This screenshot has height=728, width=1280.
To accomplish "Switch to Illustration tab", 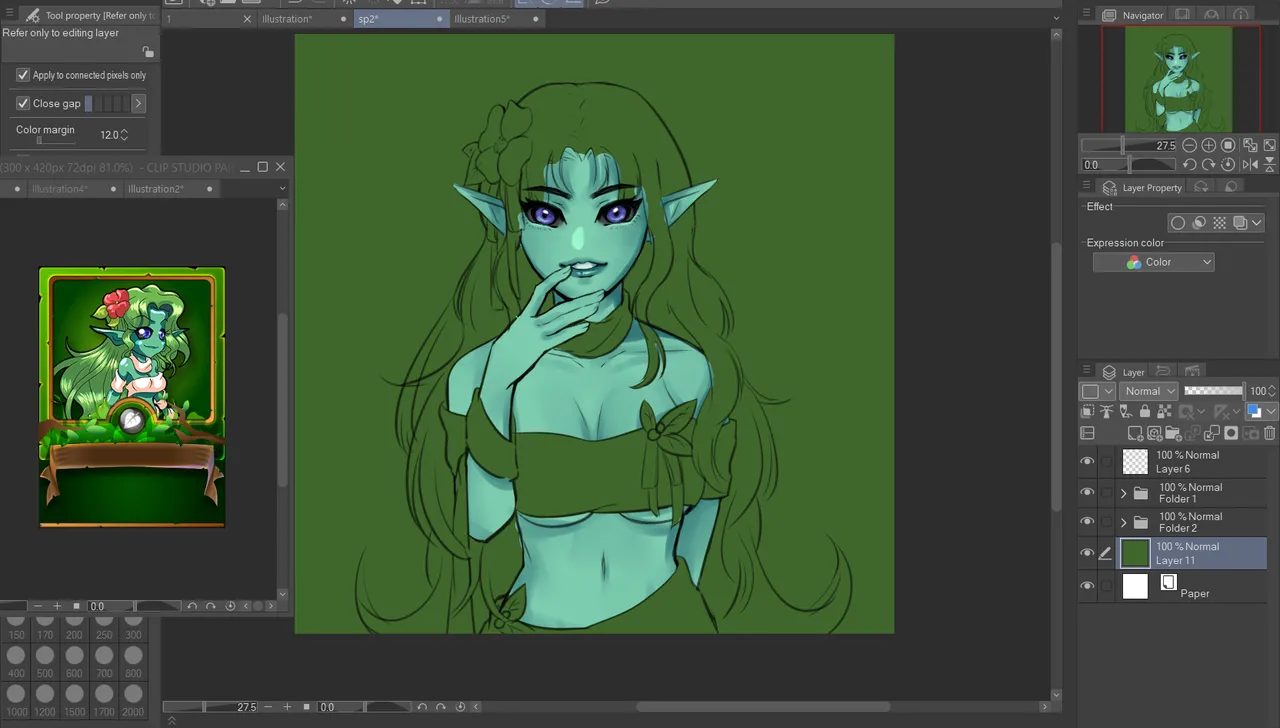I will [287, 19].
